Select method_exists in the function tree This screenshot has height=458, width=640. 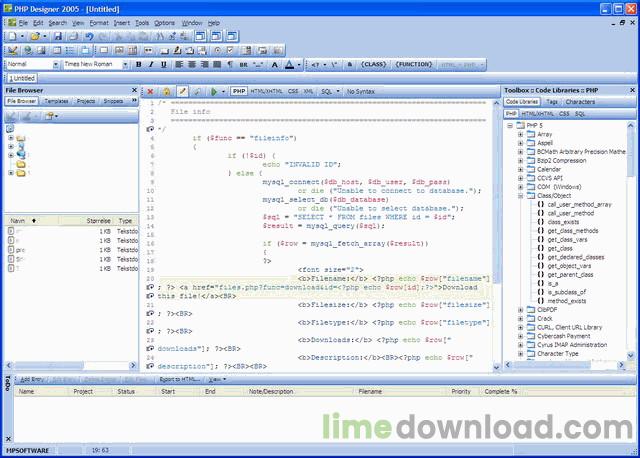567,301
